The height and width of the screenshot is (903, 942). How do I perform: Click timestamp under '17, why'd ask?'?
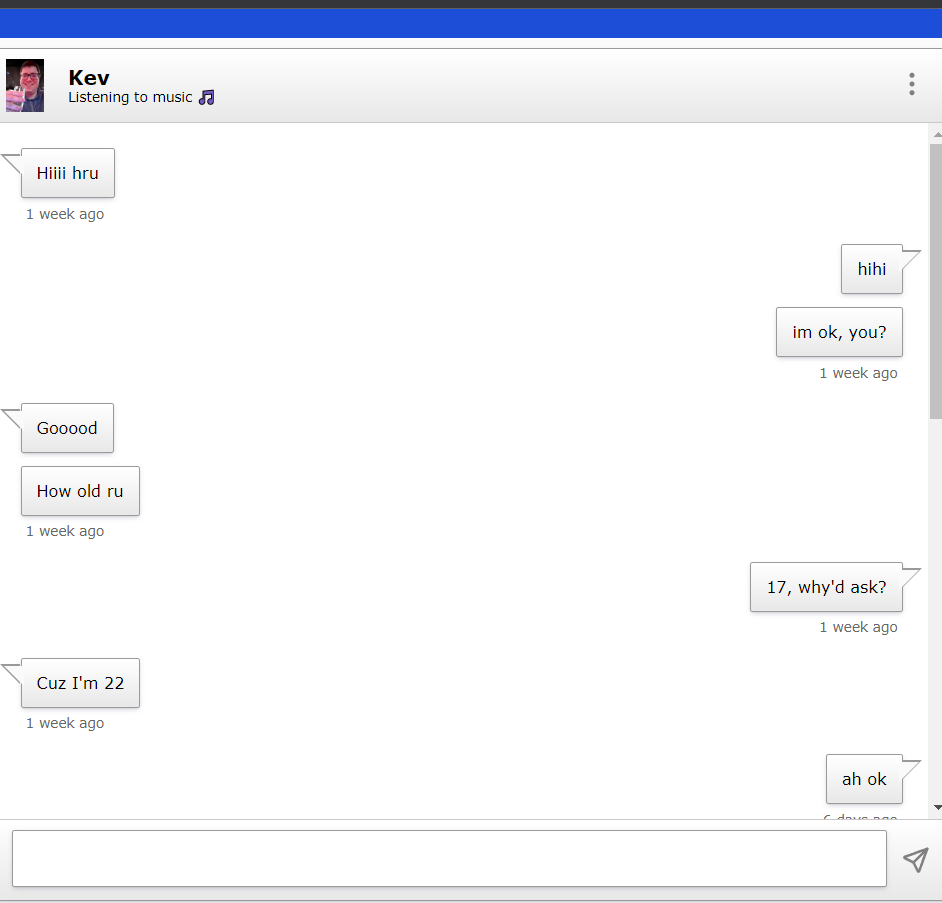858,627
